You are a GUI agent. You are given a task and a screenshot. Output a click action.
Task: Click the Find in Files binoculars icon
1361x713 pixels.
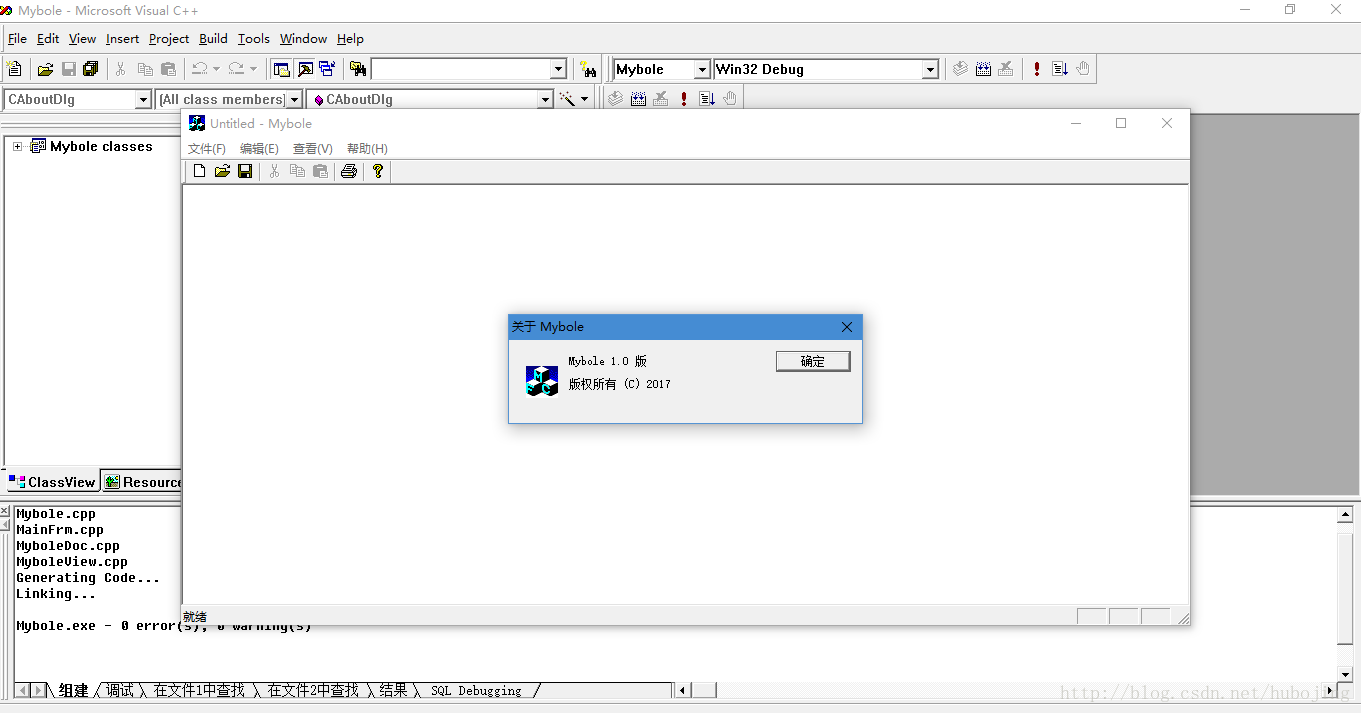click(x=357, y=69)
